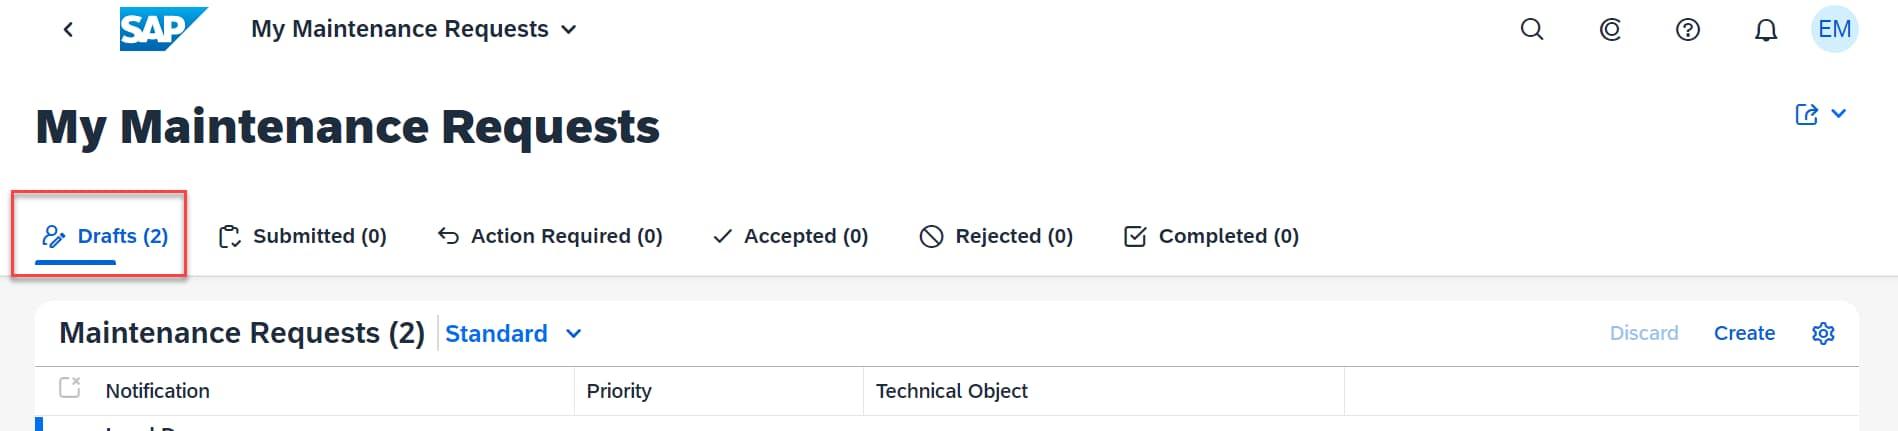Image resolution: width=1898 pixels, height=431 pixels.
Task: Click the Priority column header
Action: [x=619, y=391]
